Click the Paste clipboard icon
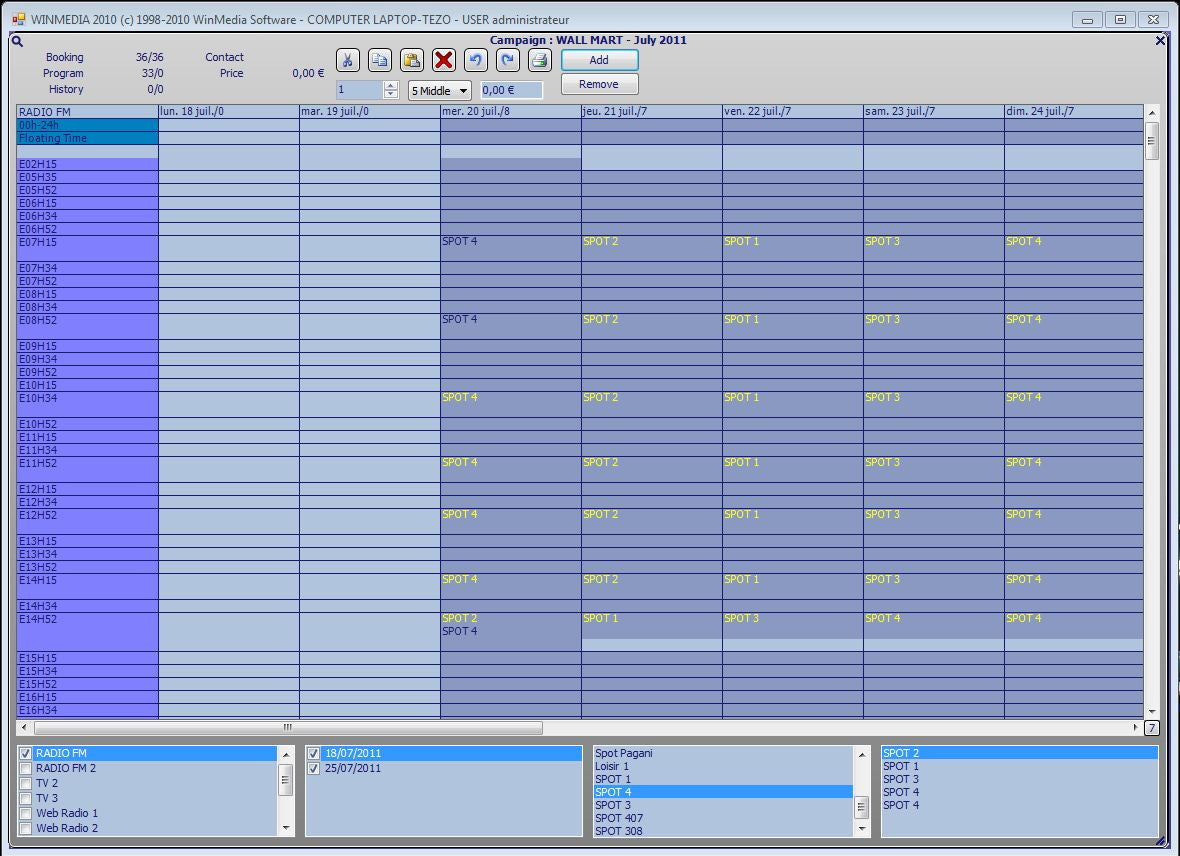The height and width of the screenshot is (856, 1180). pyautogui.click(x=412, y=60)
